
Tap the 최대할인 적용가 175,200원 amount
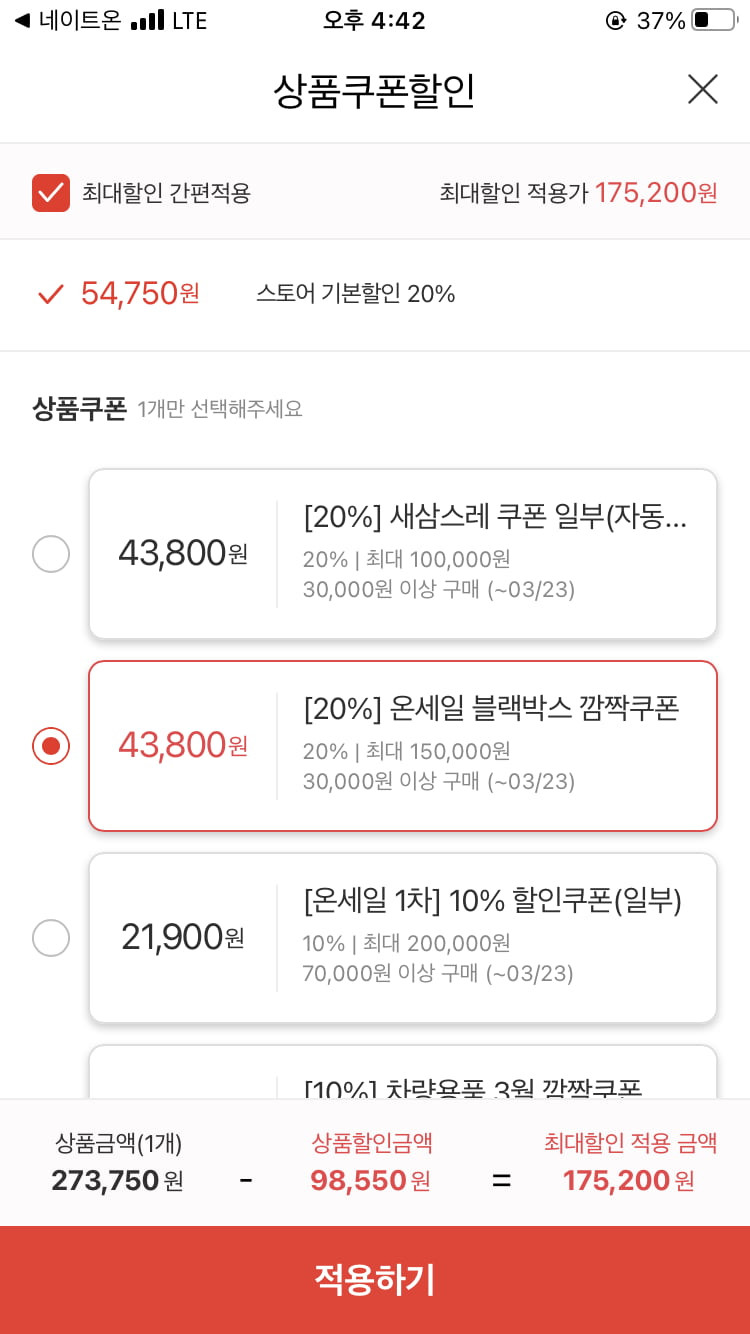tap(656, 193)
